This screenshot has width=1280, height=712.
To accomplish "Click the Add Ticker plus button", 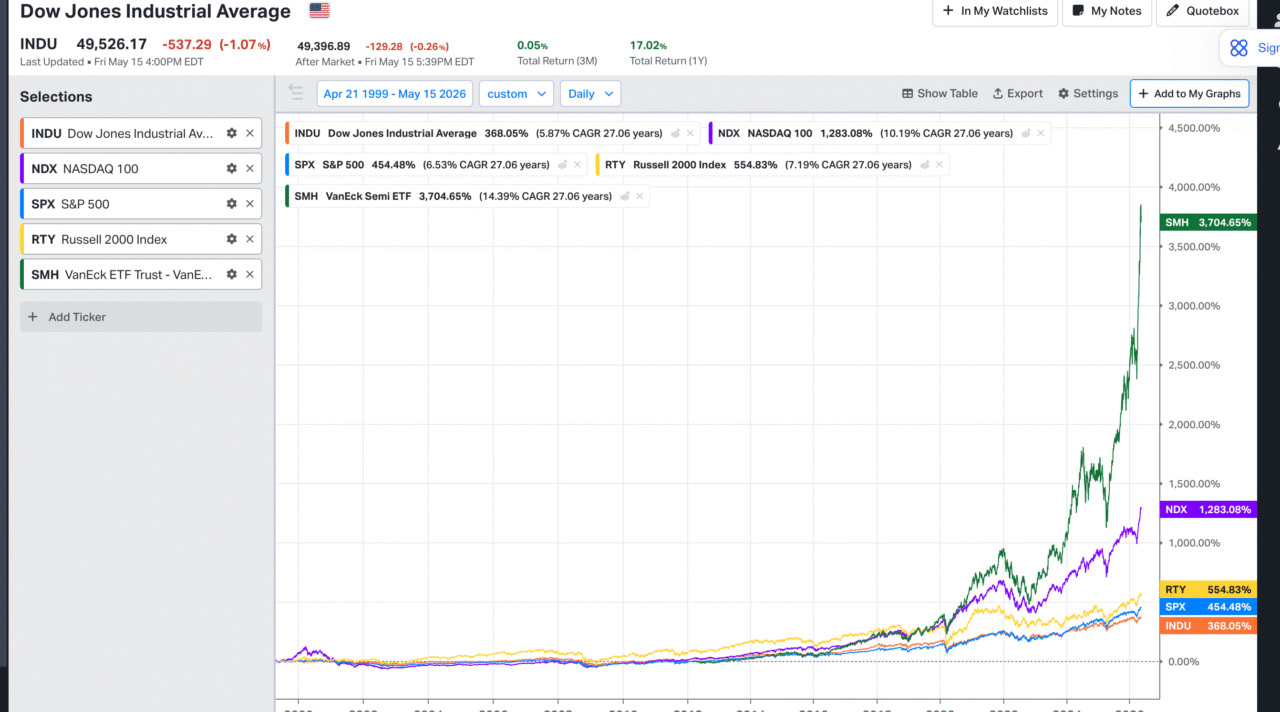I will pos(141,317).
